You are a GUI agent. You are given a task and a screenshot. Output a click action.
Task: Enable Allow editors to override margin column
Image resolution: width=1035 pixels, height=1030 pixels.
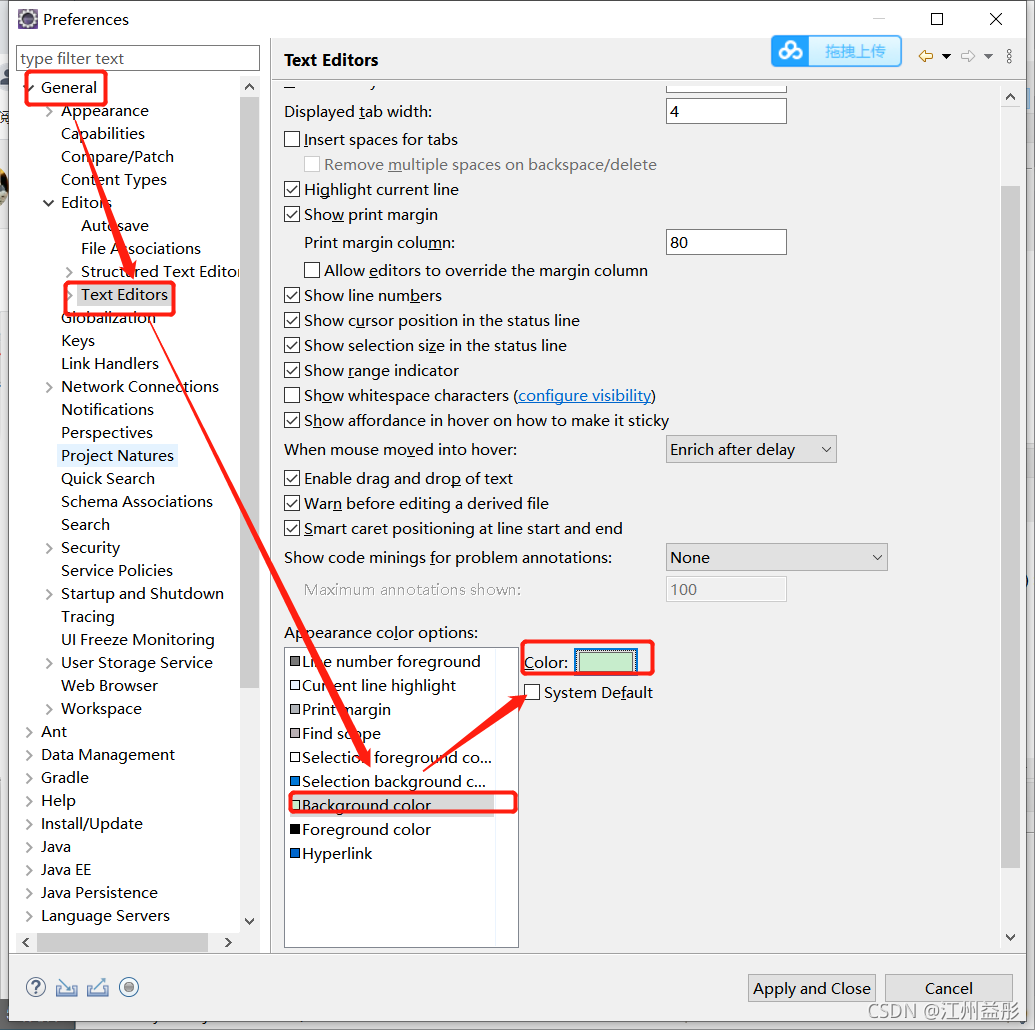[x=312, y=270]
